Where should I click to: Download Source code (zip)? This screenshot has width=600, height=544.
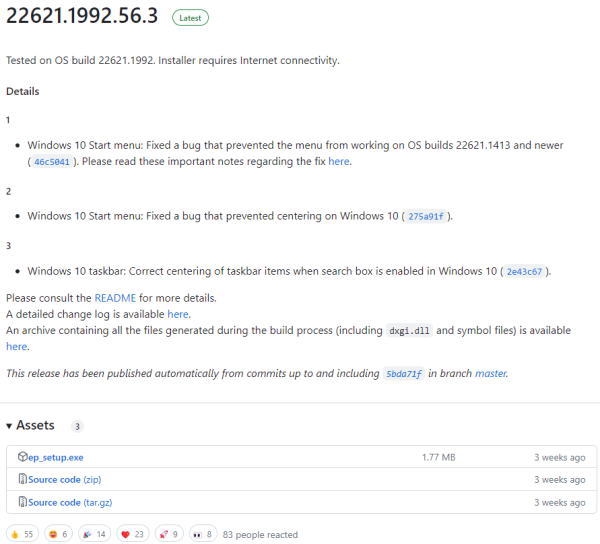(64, 479)
